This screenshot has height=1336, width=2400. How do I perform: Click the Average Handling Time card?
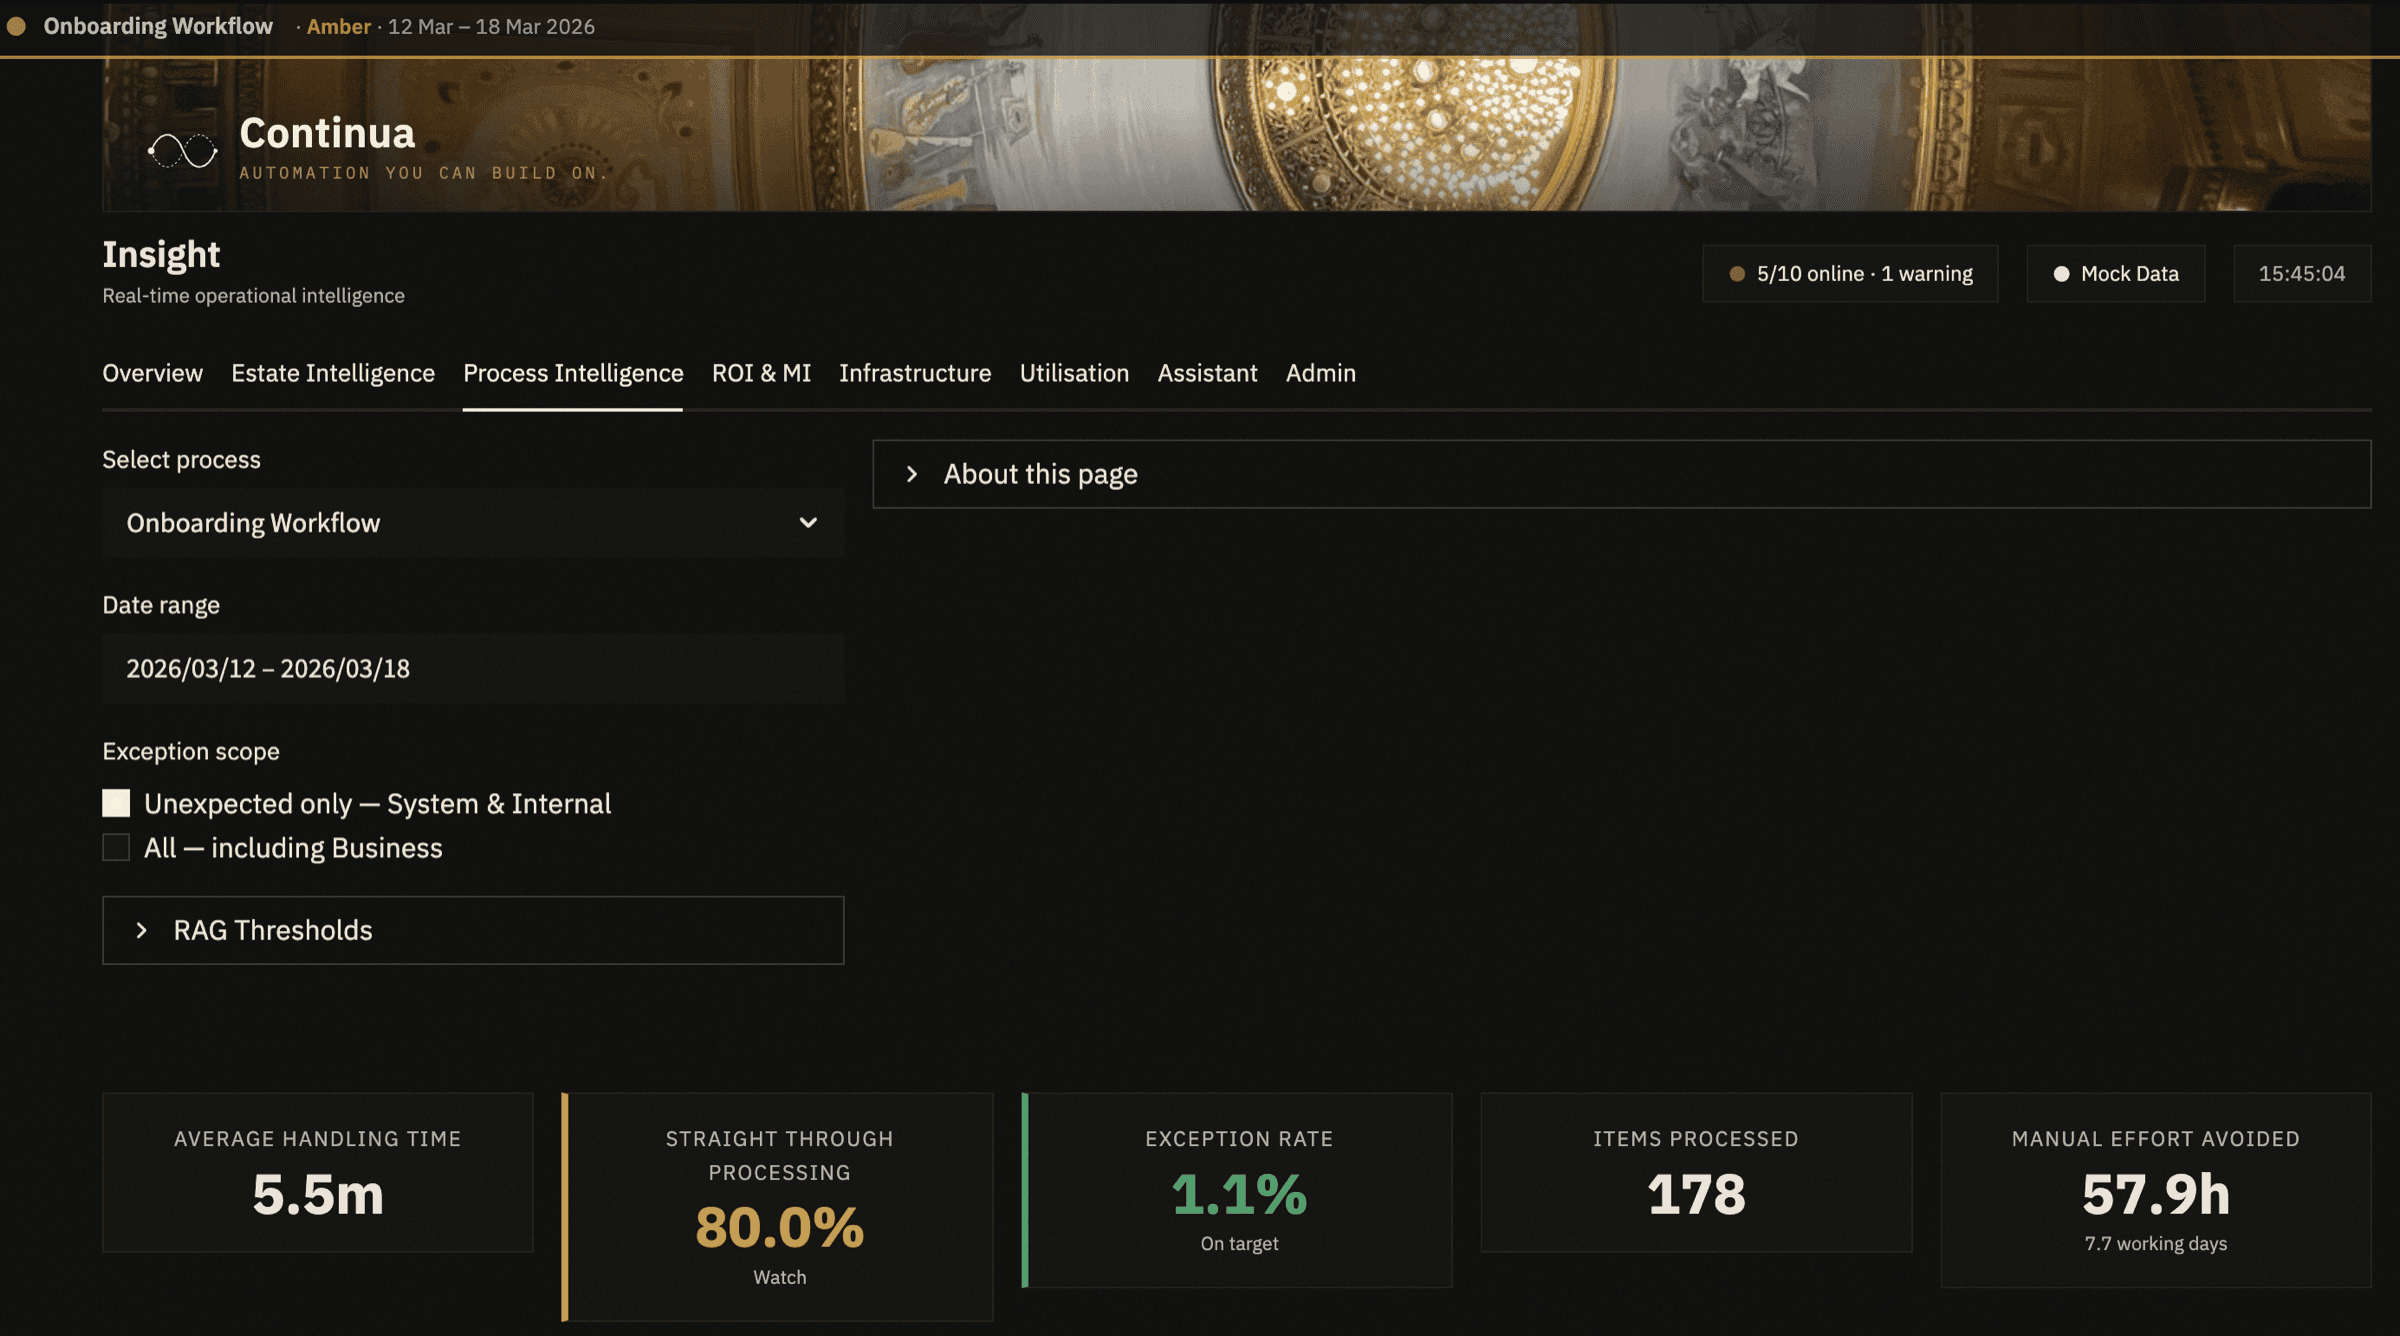pos(318,1172)
